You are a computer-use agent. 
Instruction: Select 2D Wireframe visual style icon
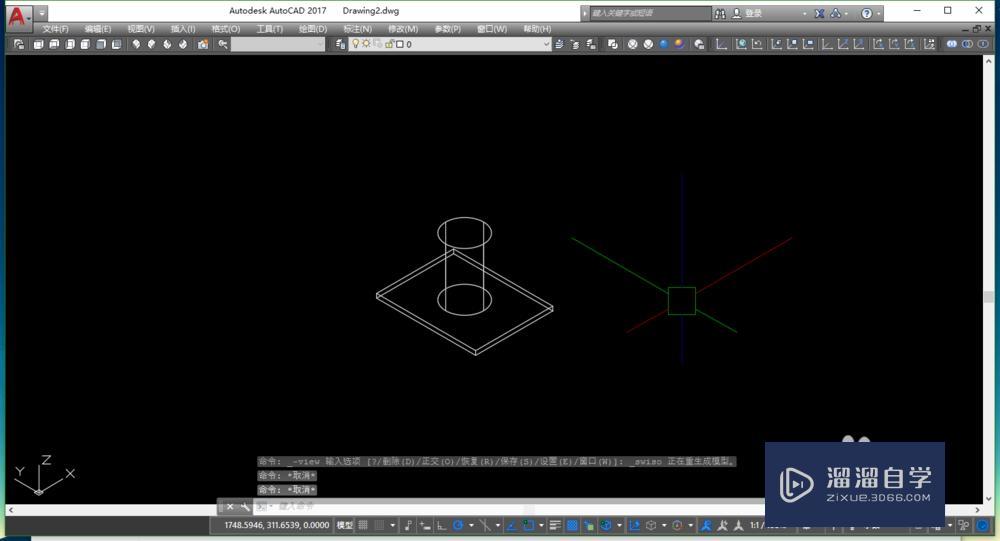pos(612,44)
